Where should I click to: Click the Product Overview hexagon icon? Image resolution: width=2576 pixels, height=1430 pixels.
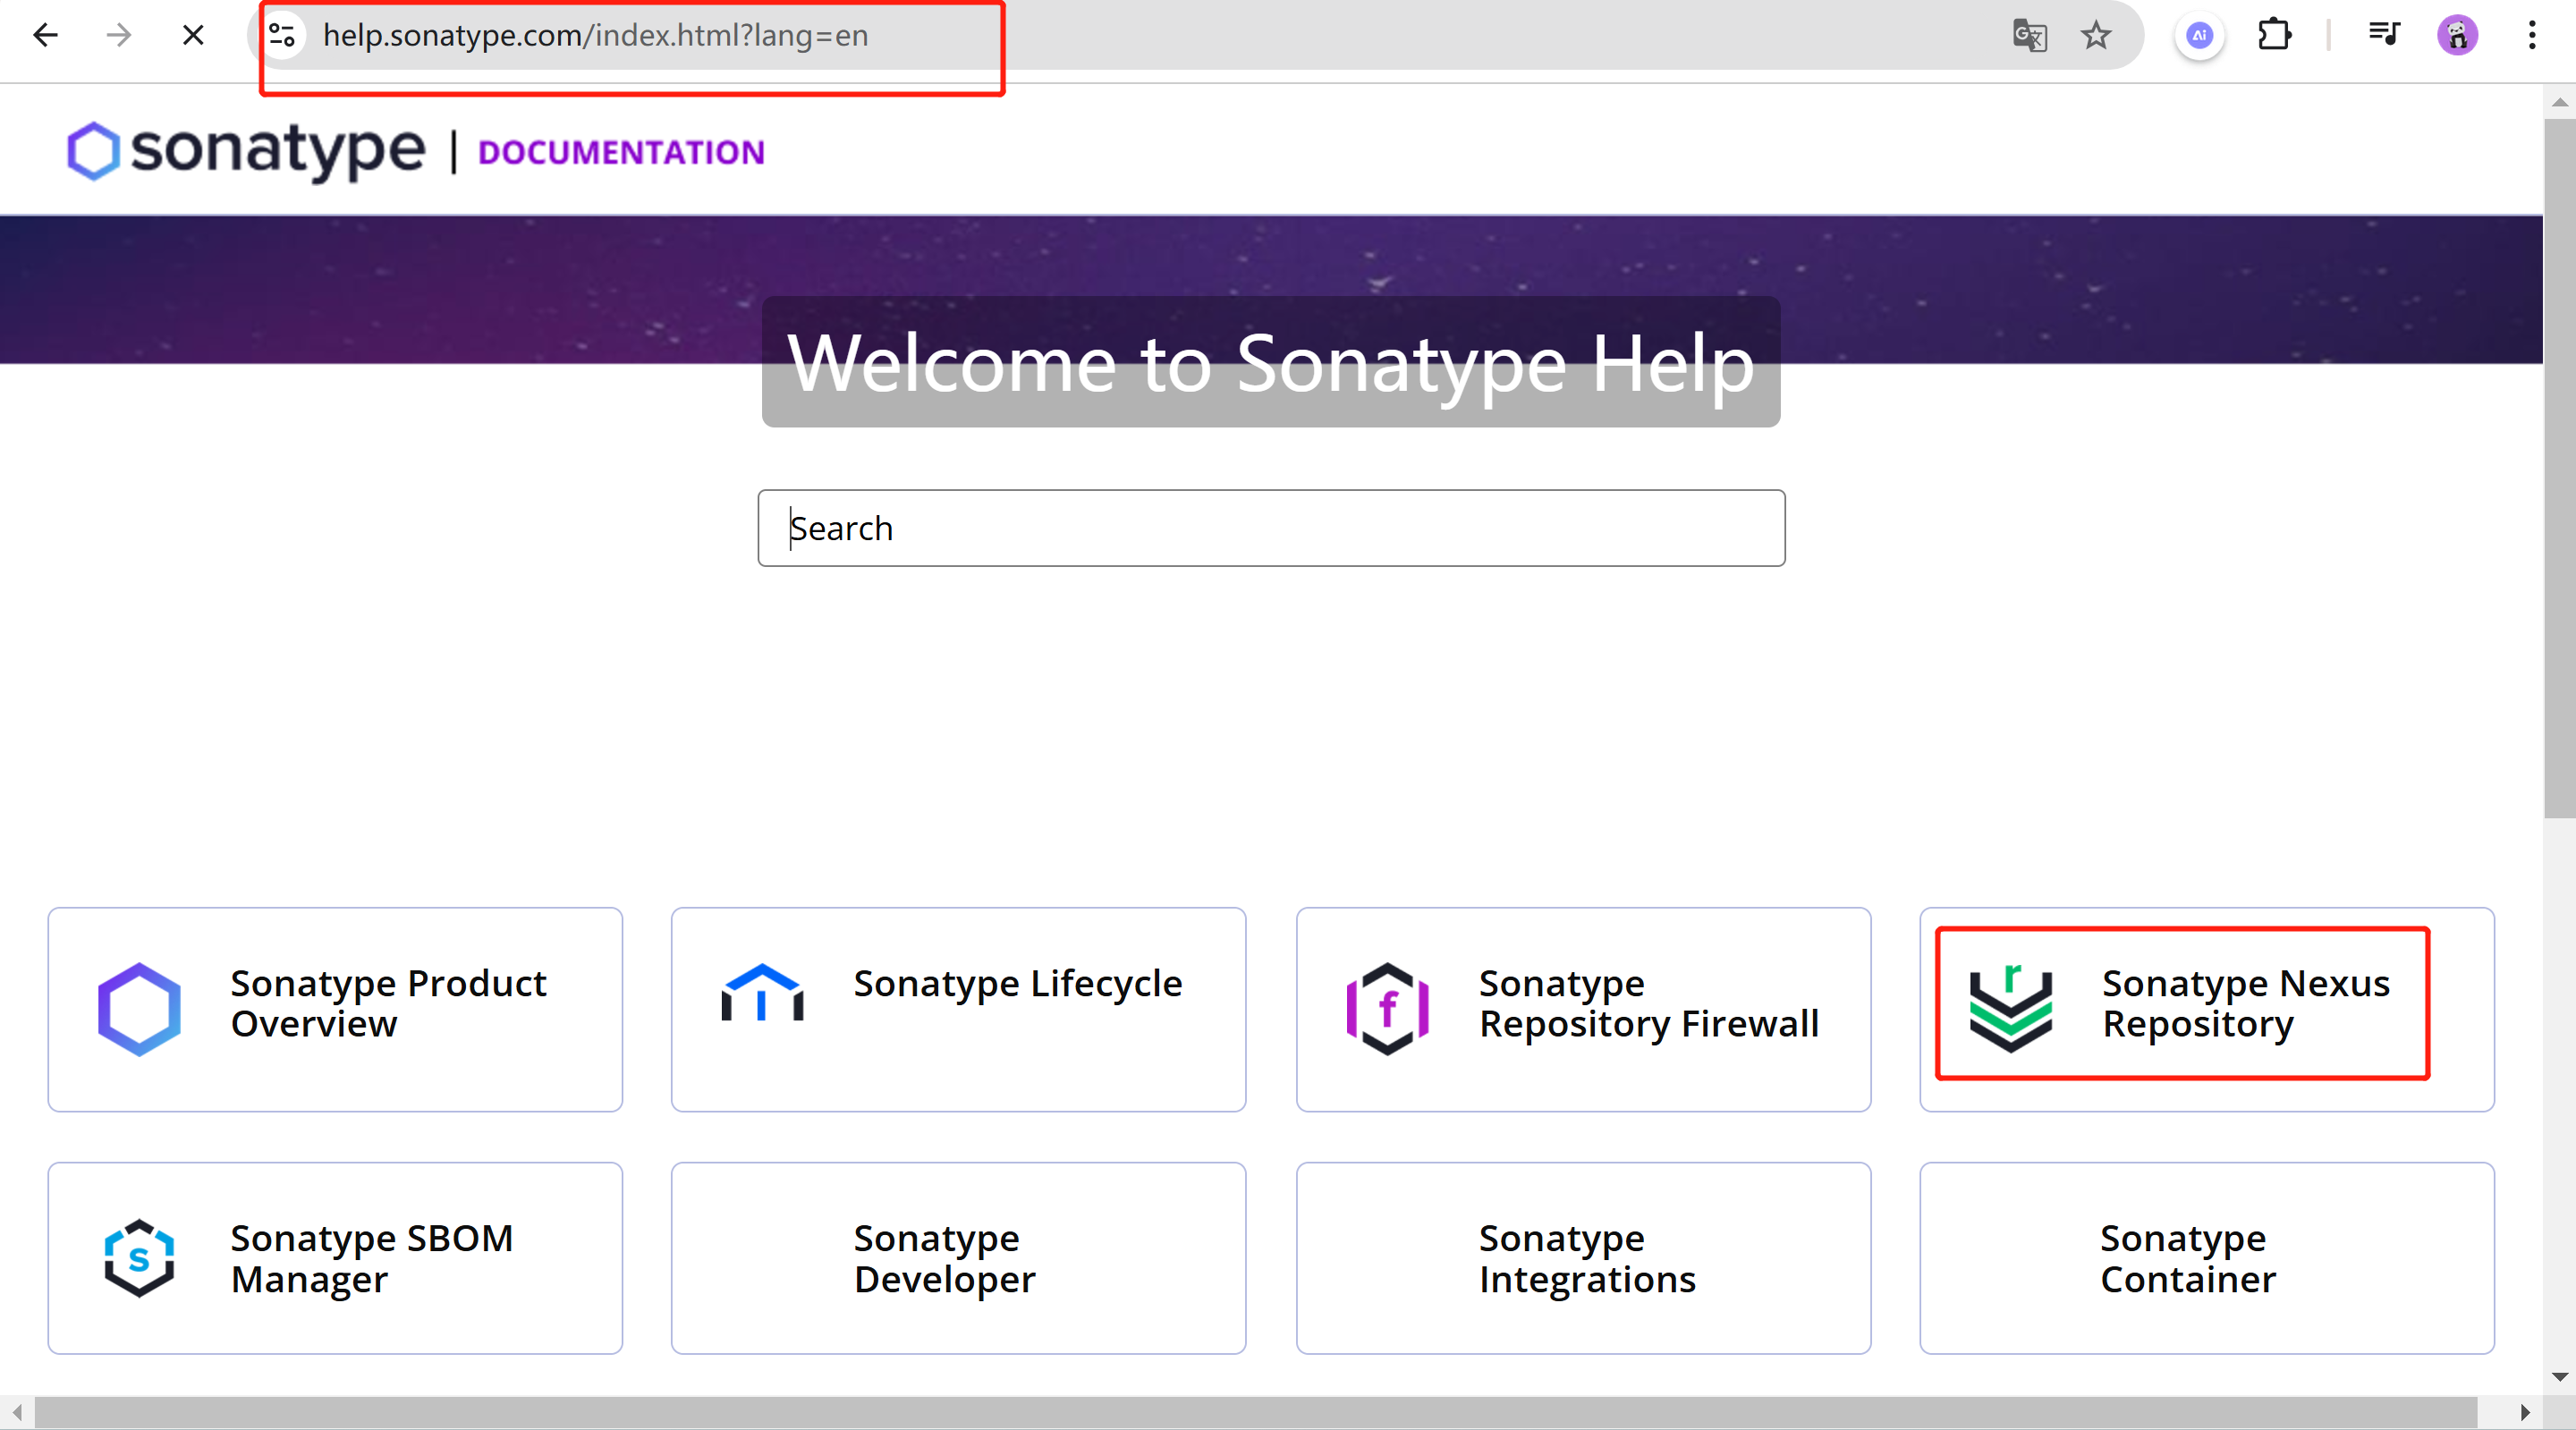point(139,1009)
